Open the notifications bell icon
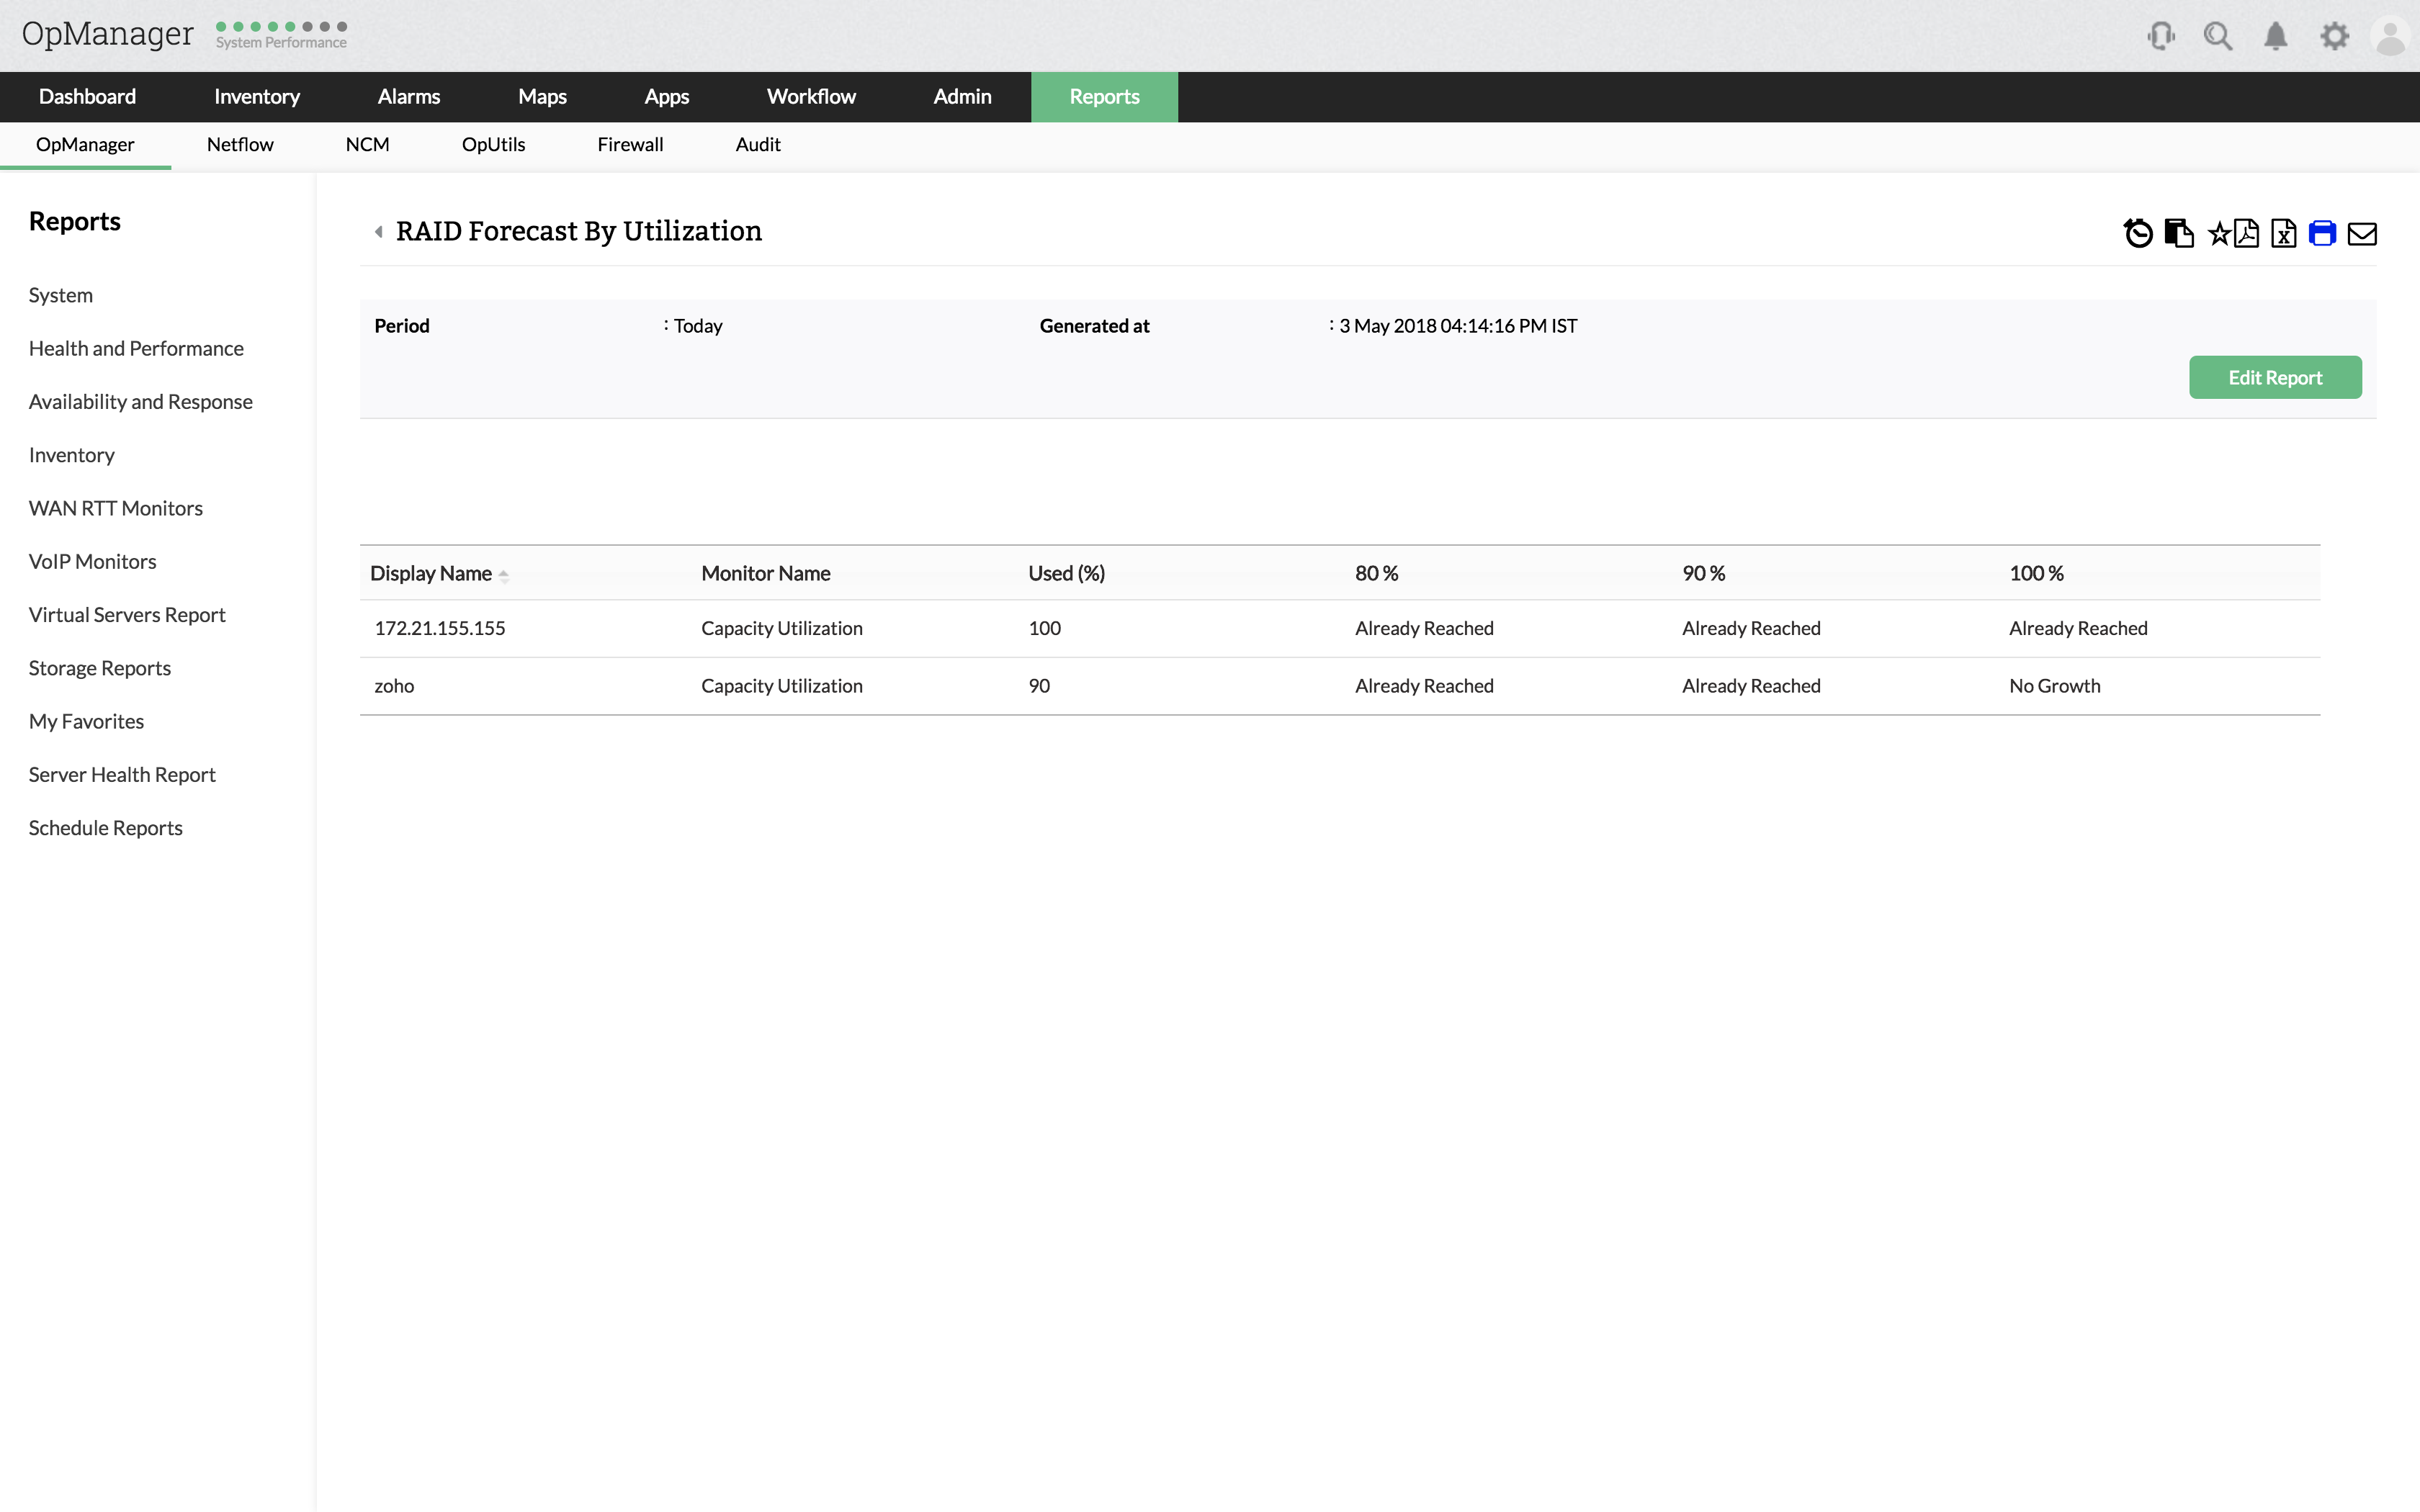Viewport: 2420px width, 1512px height. click(2275, 37)
